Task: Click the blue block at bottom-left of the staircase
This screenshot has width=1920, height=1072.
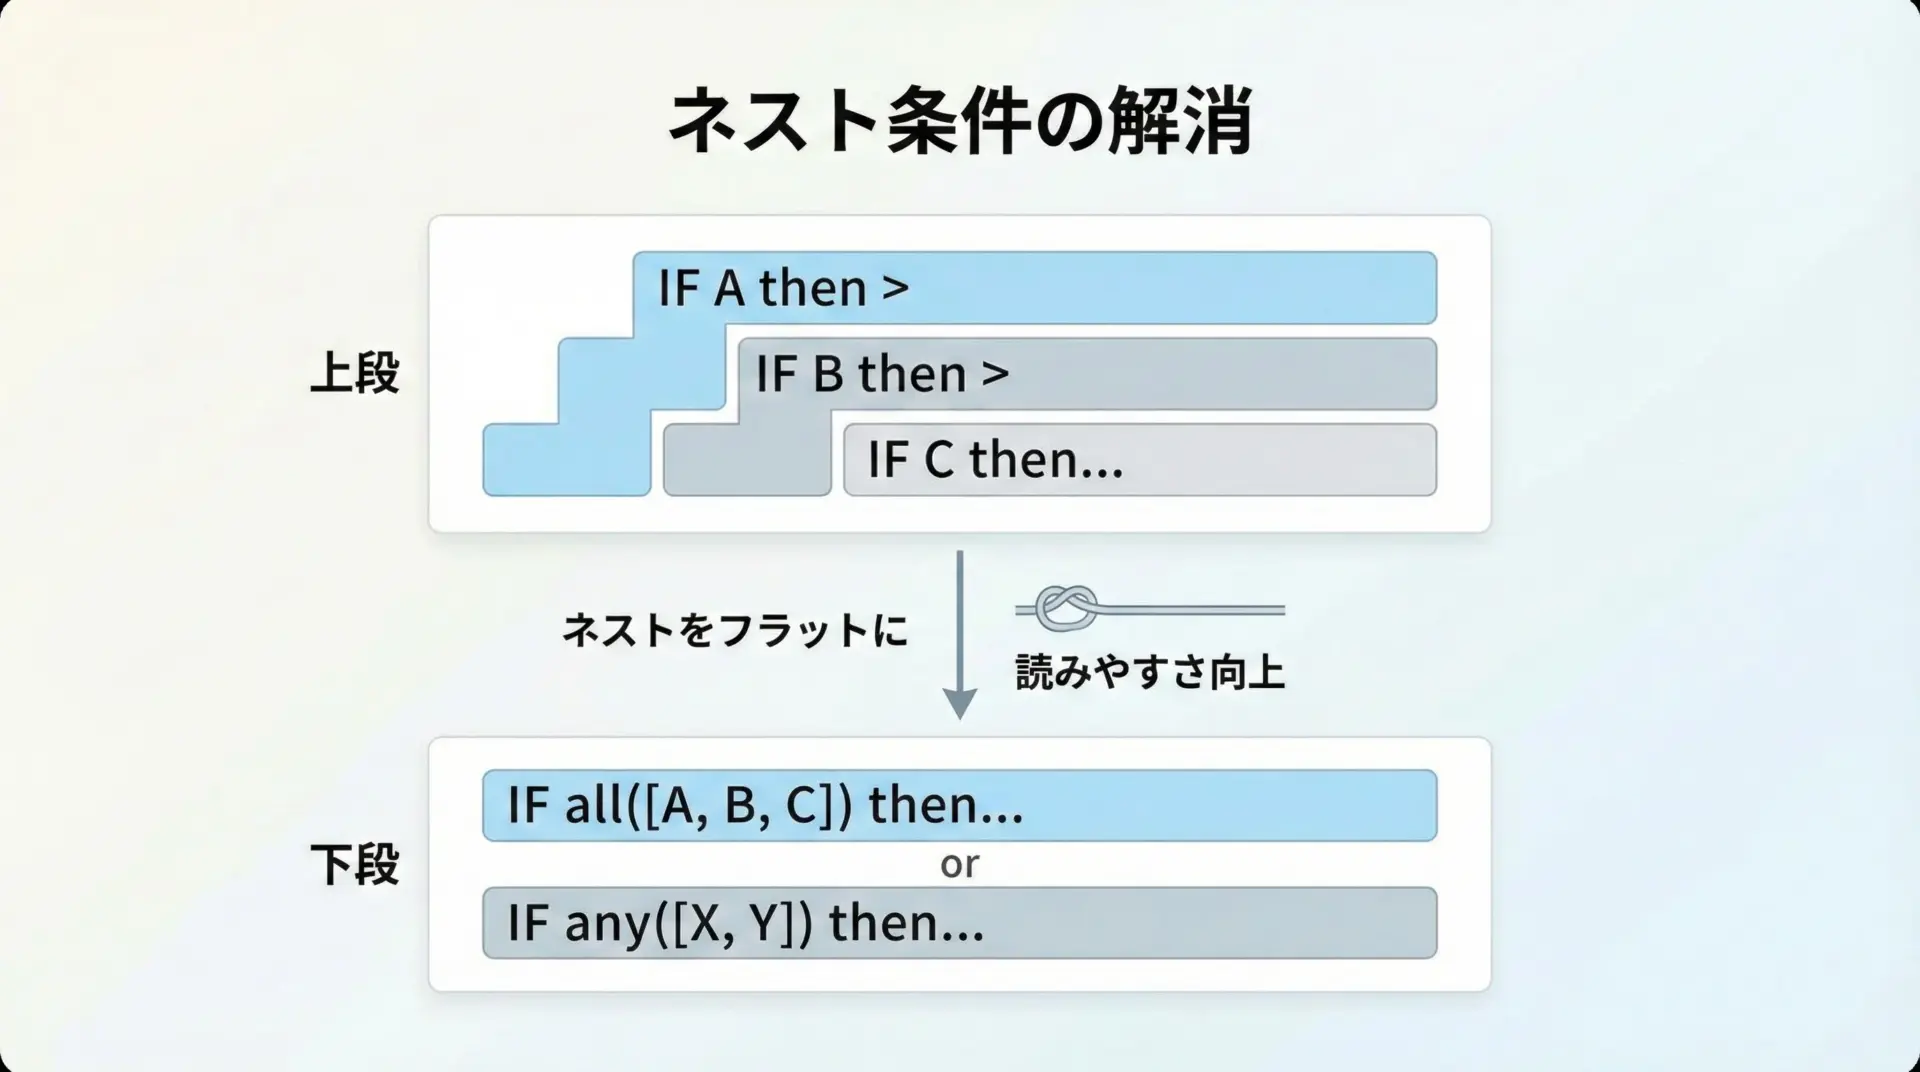Action: 566,460
